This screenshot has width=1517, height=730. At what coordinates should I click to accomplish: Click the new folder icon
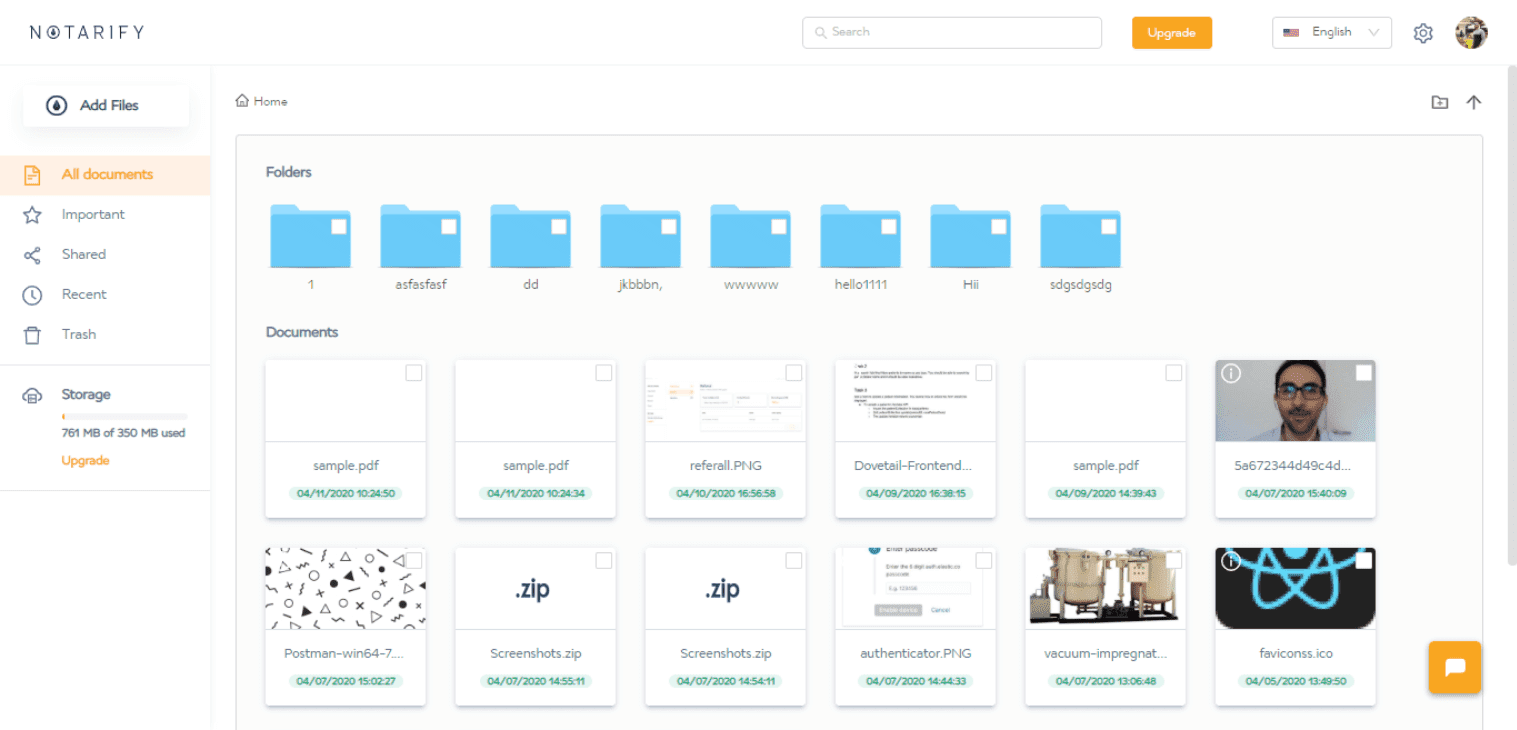pos(1439,102)
